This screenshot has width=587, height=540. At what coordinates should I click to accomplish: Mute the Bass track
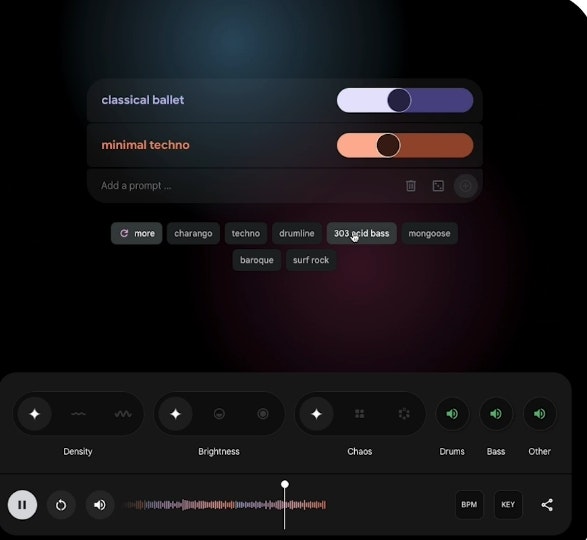coord(496,414)
